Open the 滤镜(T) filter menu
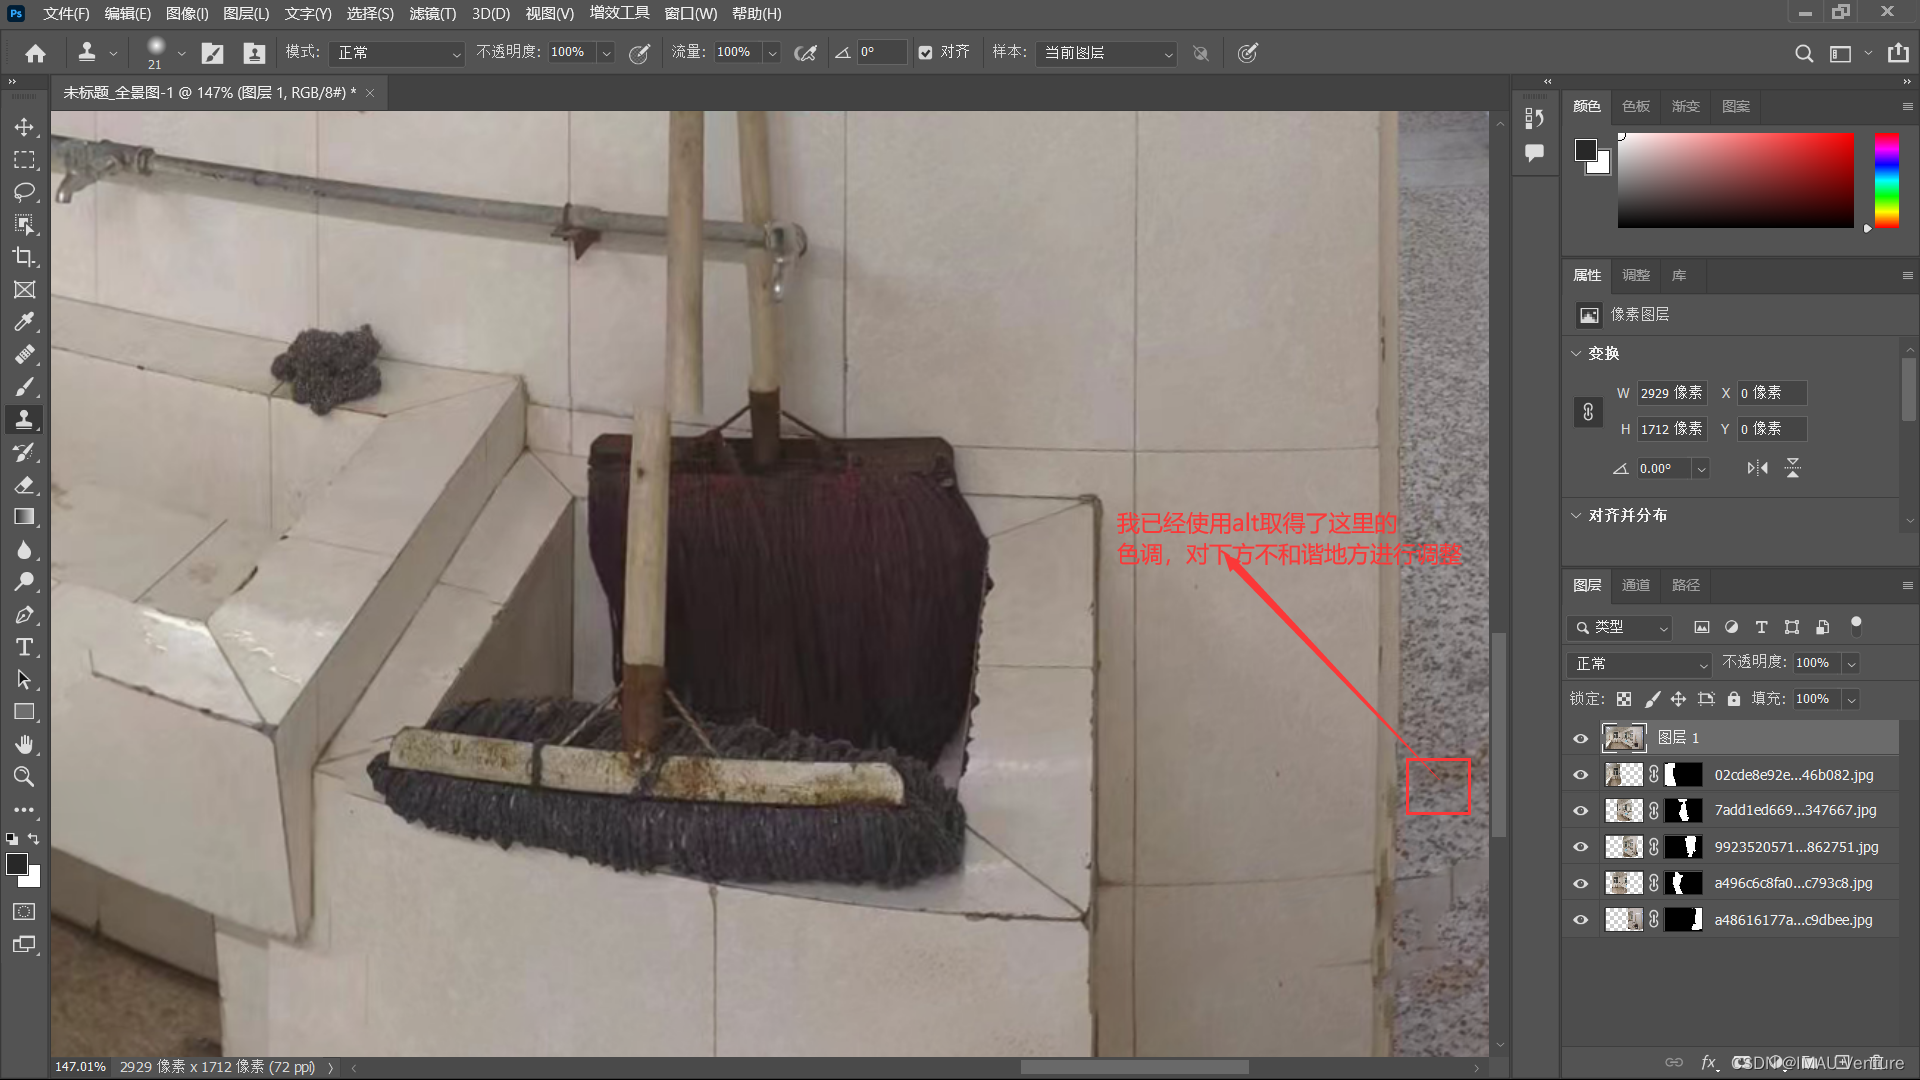The image size is (1920, 1080). [432, 14]
